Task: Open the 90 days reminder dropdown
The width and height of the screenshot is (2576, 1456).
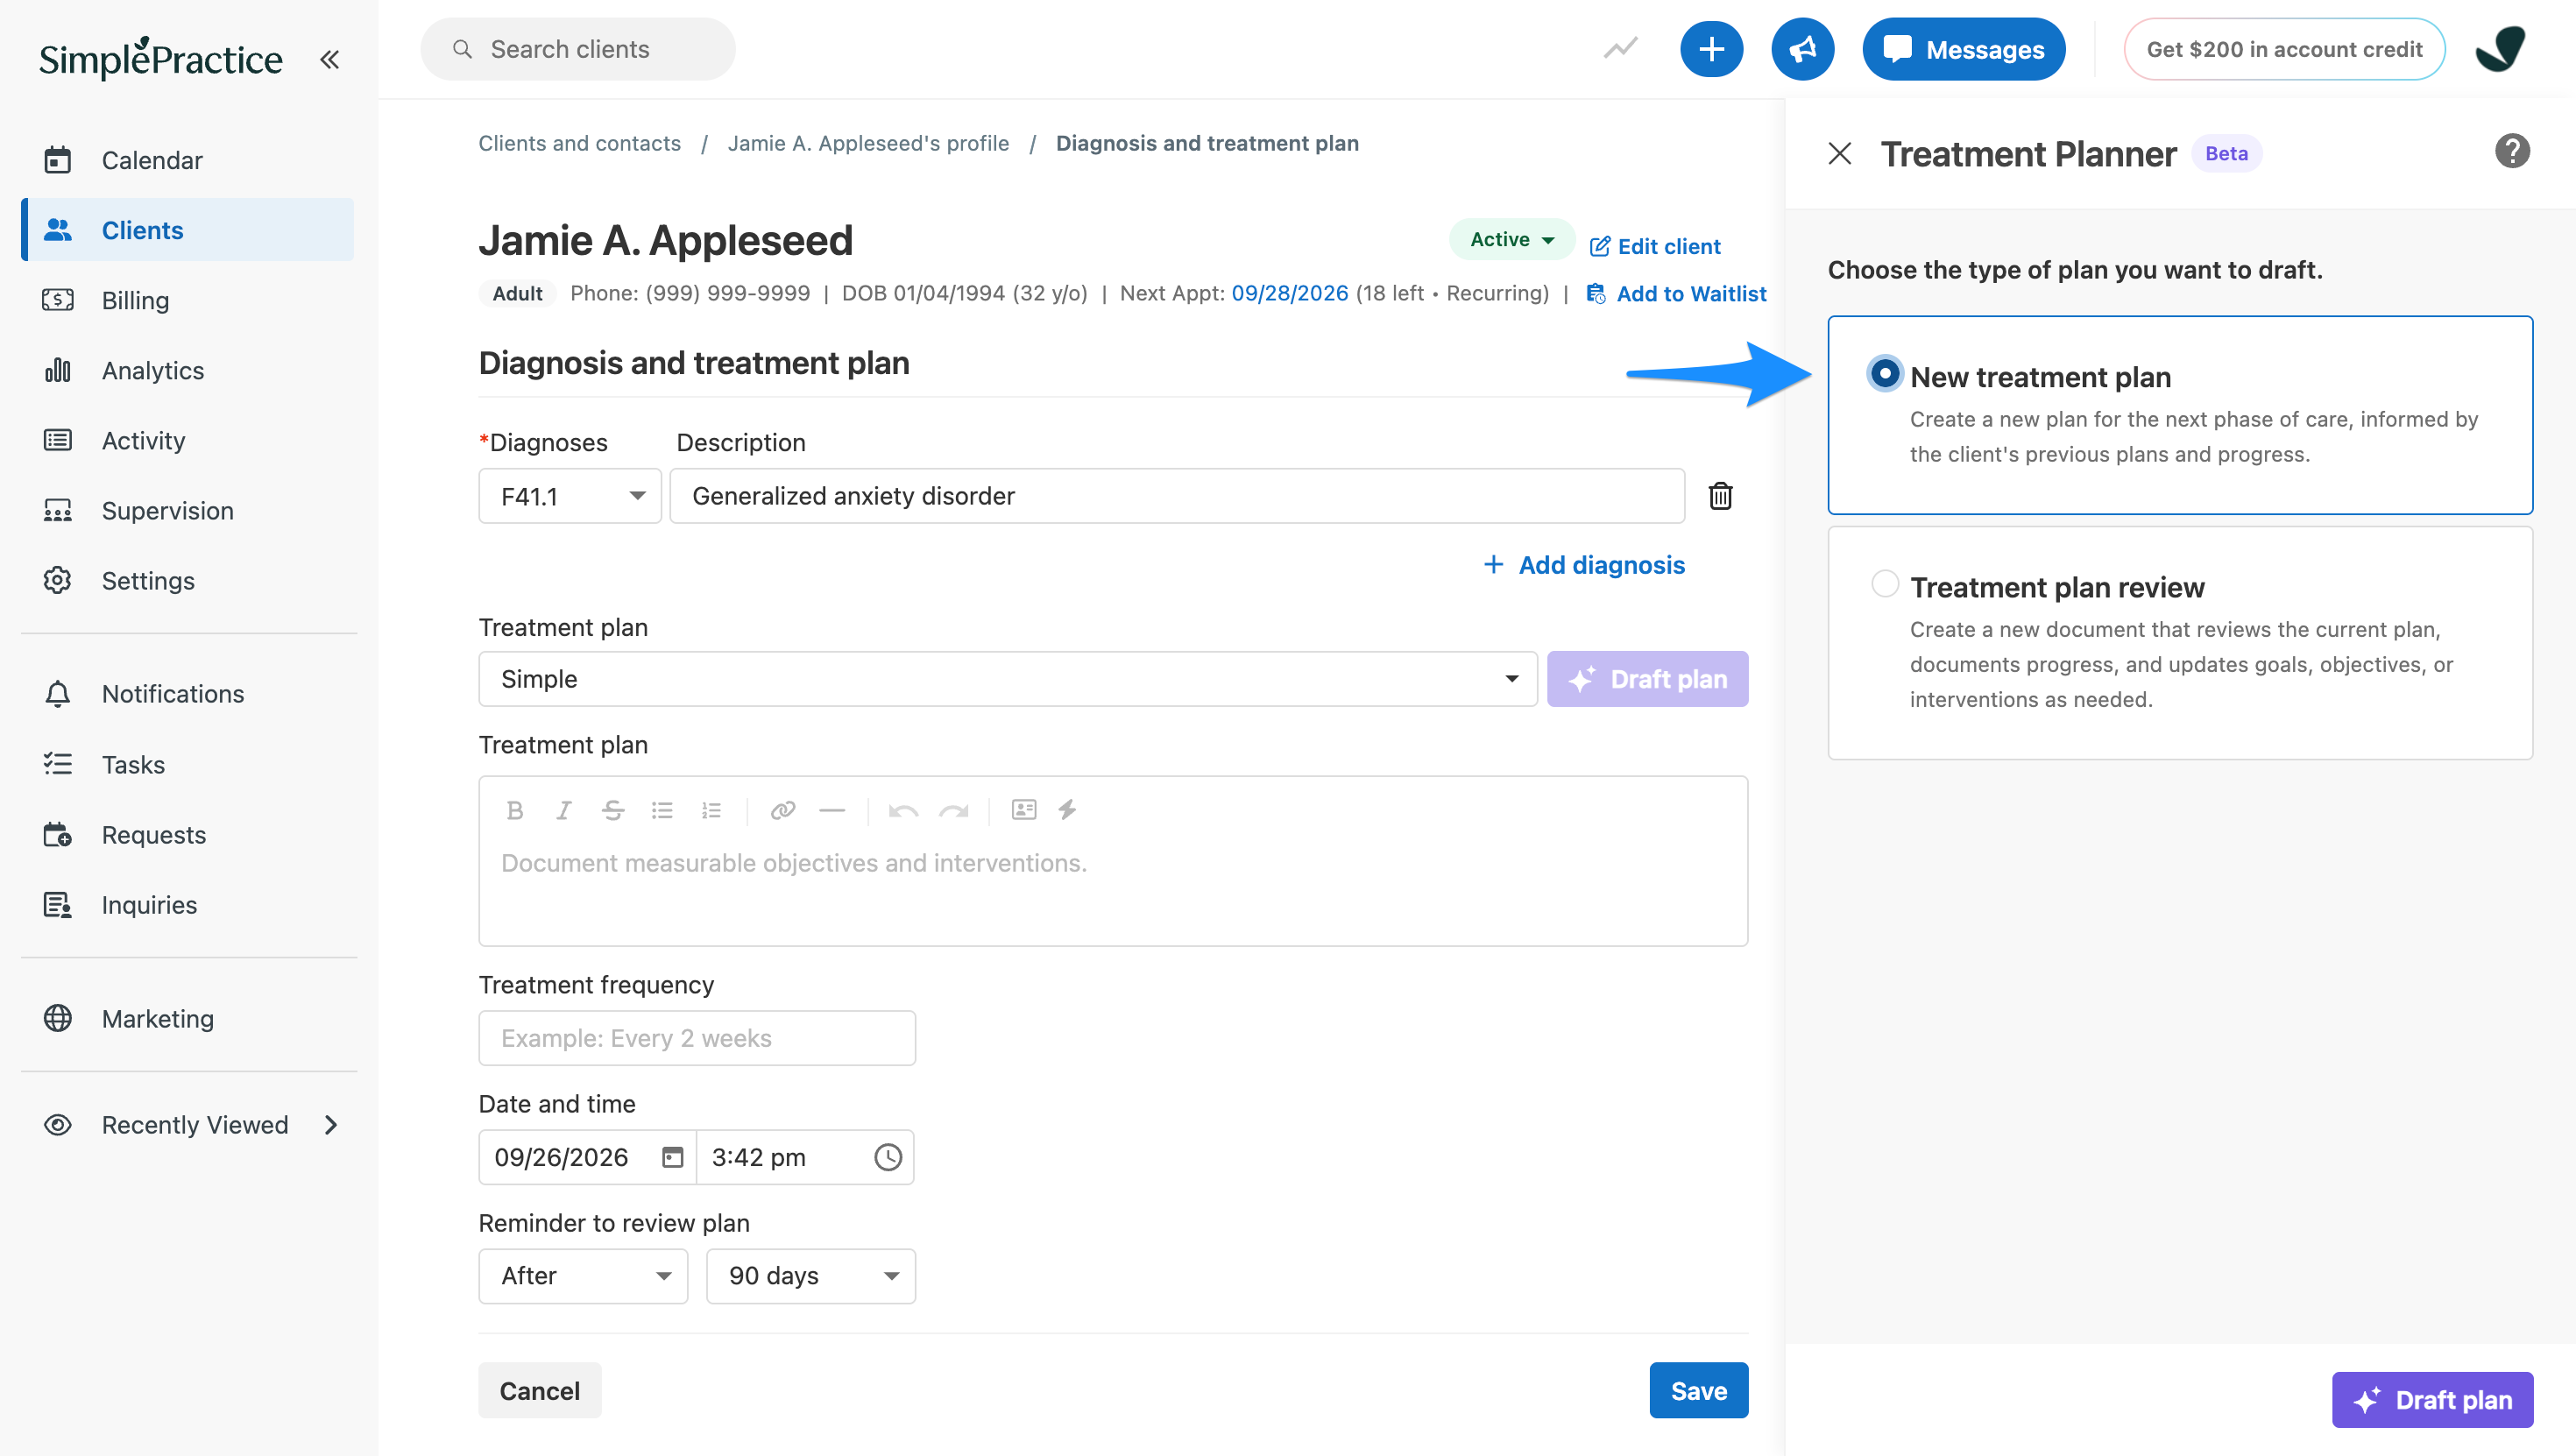Action: point(811,1276)
